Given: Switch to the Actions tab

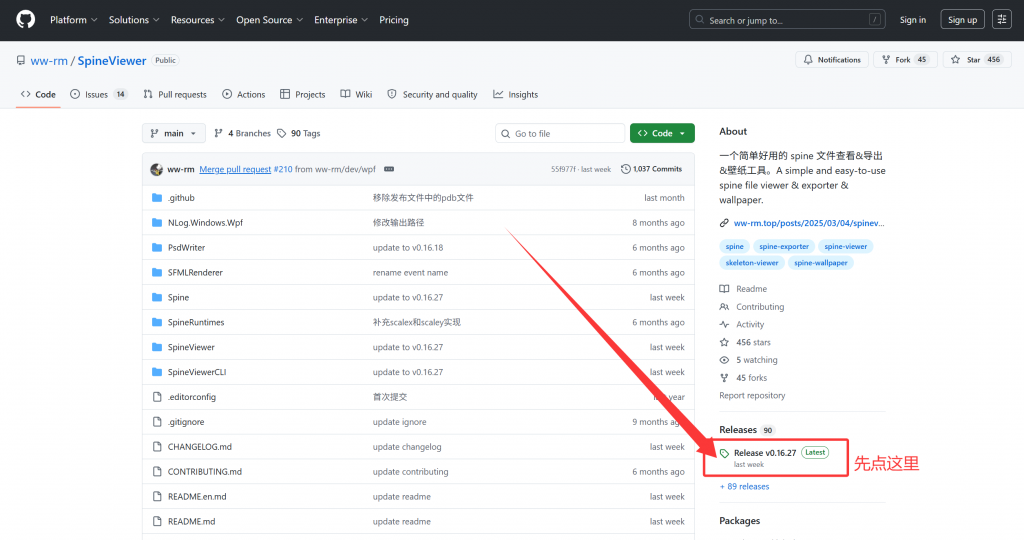Looking at the screenshot, I should tap(244, 95).
